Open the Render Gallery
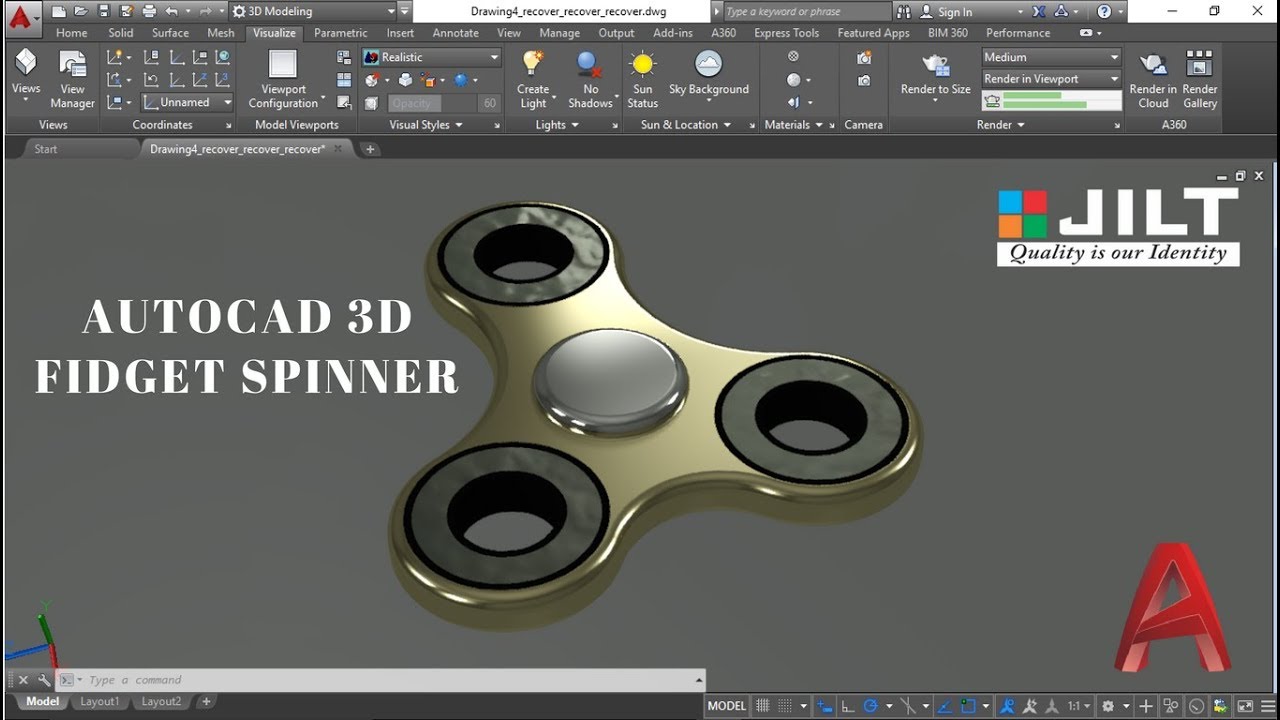This screenshot has height=720, width=1280. [x=1200, y=81]
